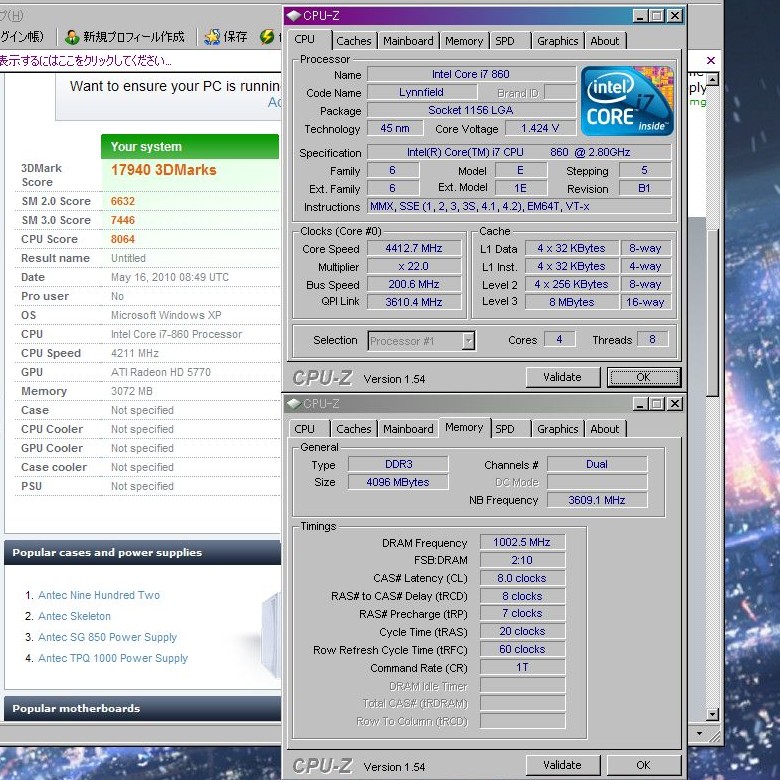The width and height of the screenshot is (780, 780).
Task: Click the Code Name Lynnfield value
Action: 421,92
